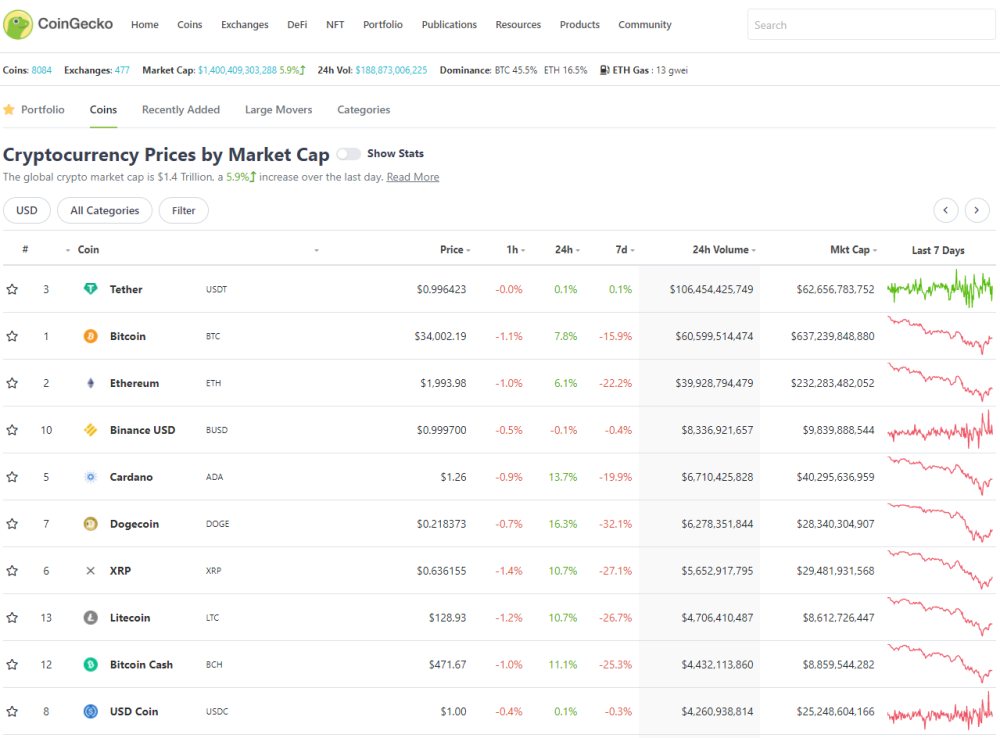Click the Ethereum diamond icon
The image size is (1000, 738).
91,383
